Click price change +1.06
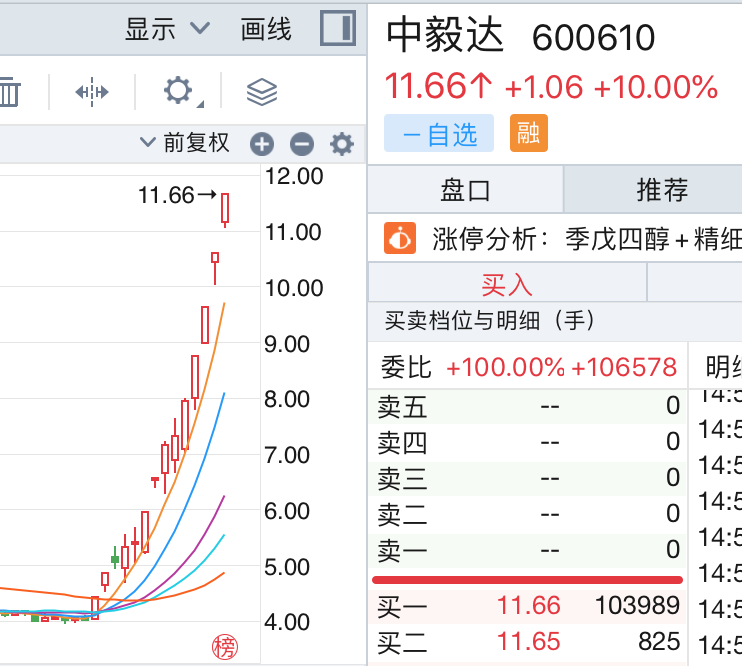This screenshot has height=666, width=742. pyautogui.click(x=544, y=89)
